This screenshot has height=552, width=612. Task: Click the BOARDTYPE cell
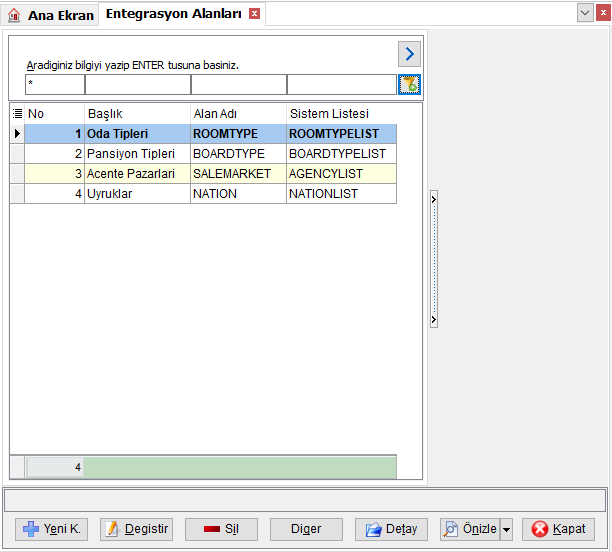tap(238, 154)
